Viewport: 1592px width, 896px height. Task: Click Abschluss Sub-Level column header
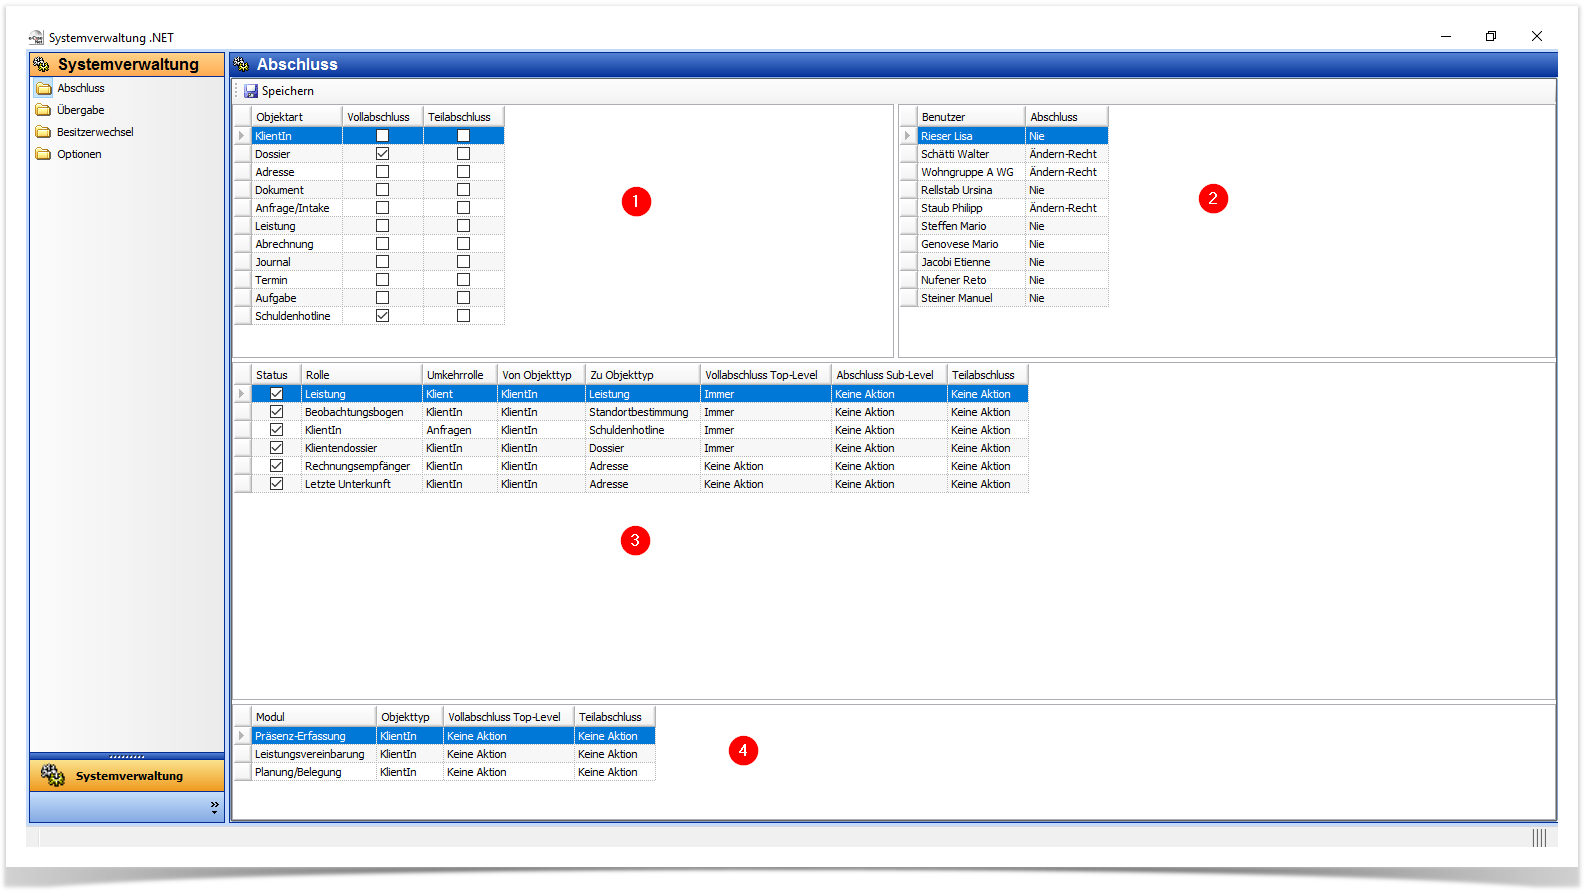tap(888, 375)
